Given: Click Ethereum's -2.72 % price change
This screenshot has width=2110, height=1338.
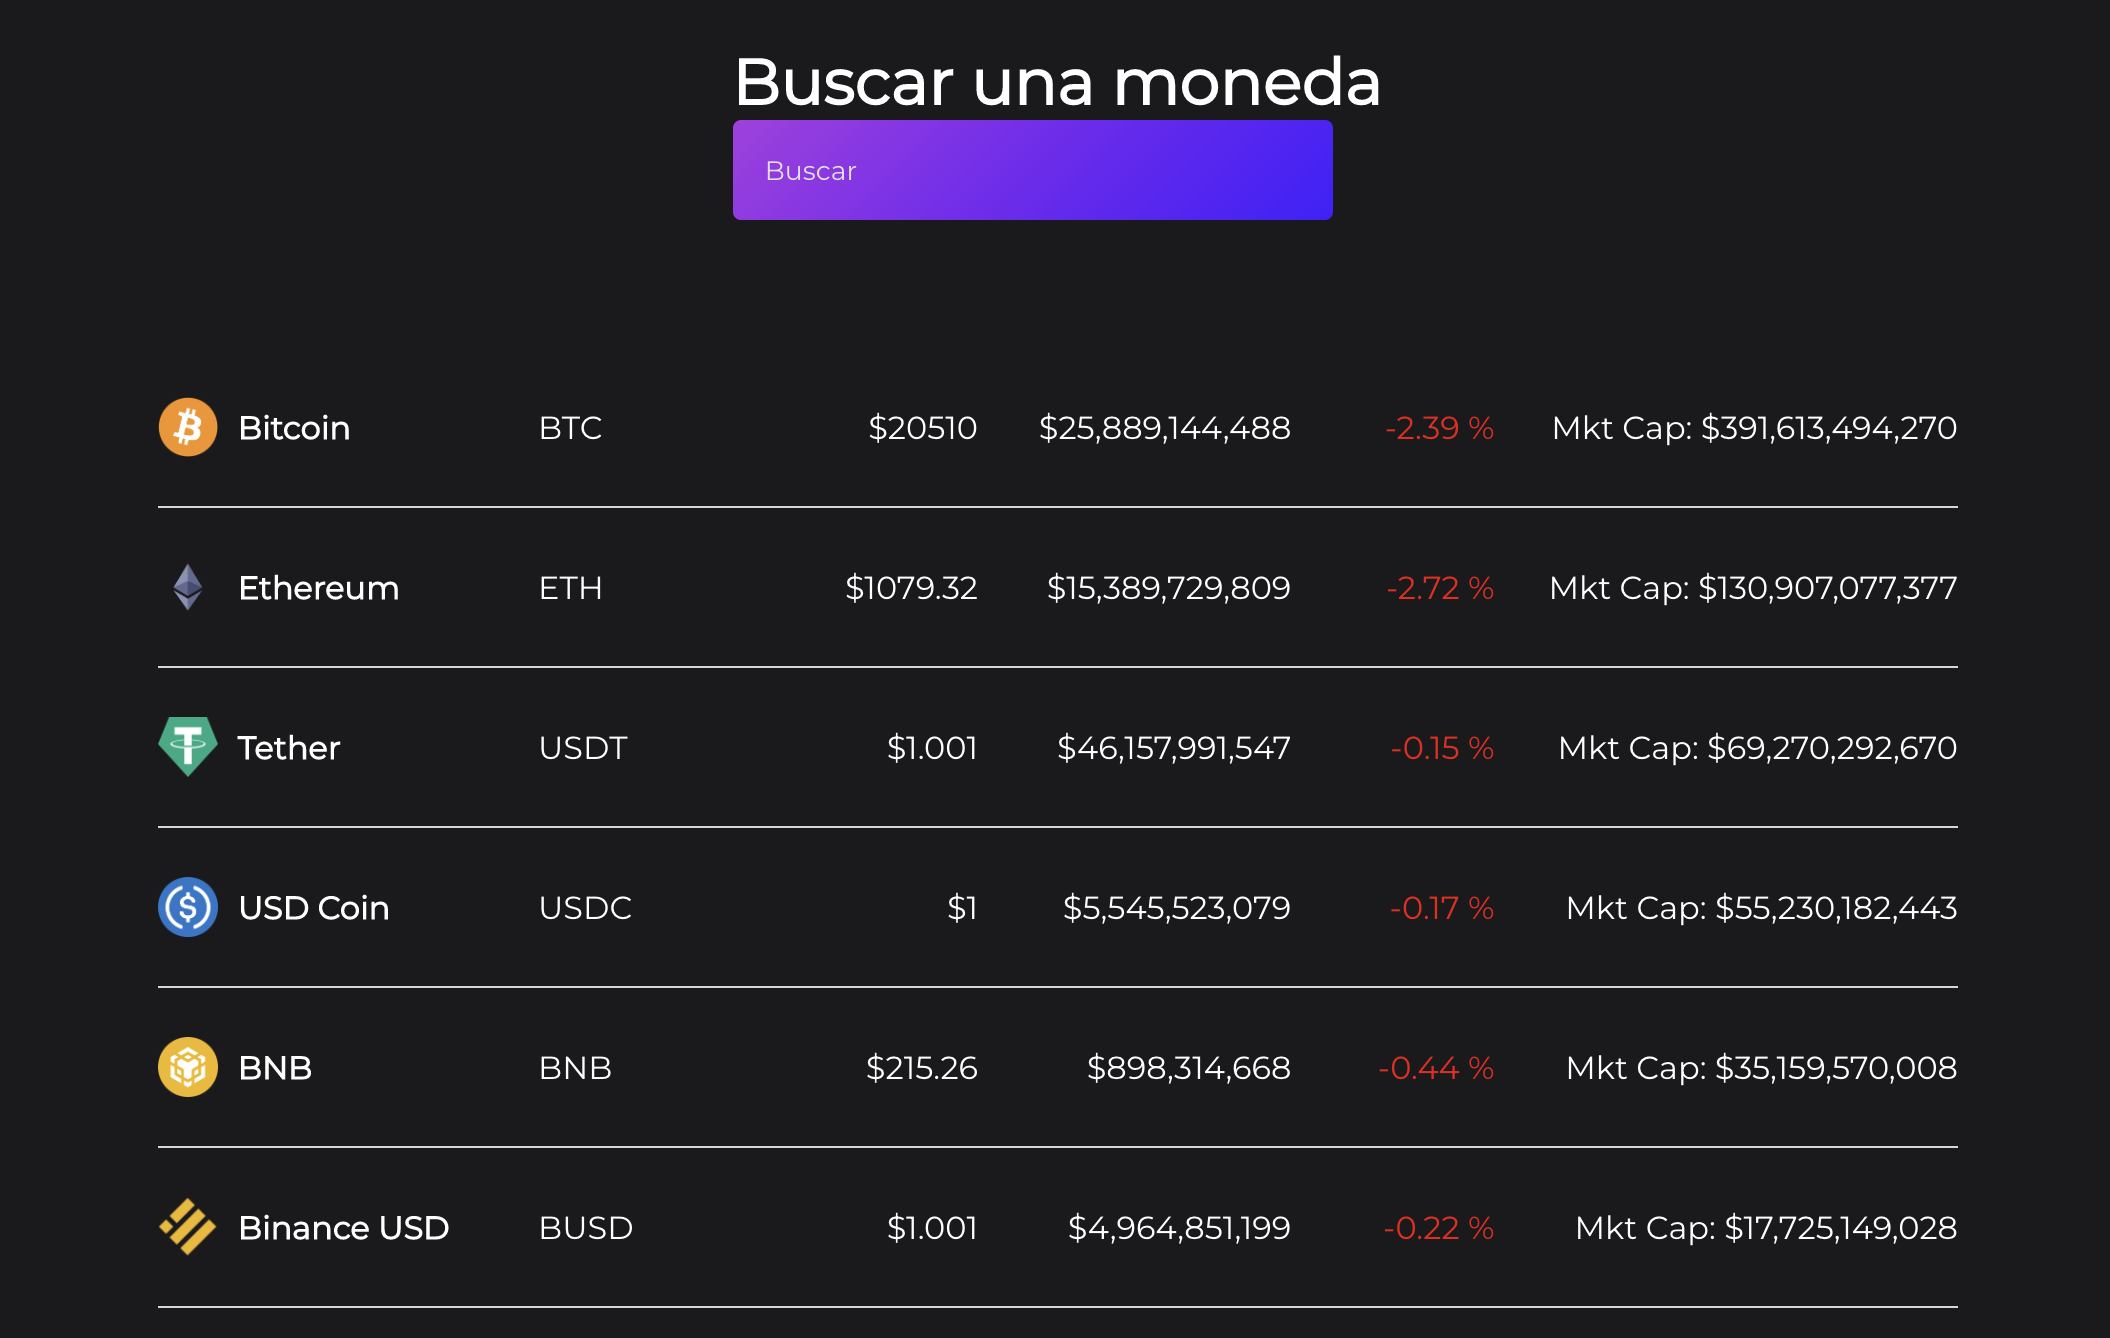Looking at the screenshot, I should [x=1440, y=588].
